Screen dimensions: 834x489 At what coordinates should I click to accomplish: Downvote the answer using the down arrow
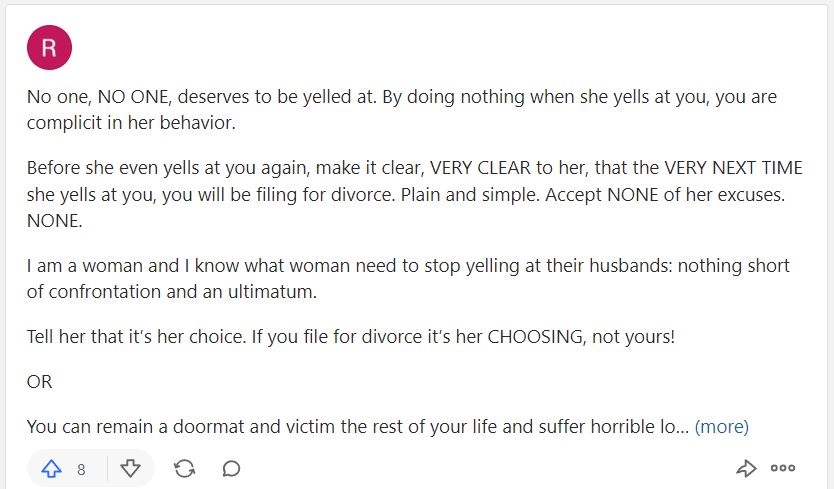(130, 469)
